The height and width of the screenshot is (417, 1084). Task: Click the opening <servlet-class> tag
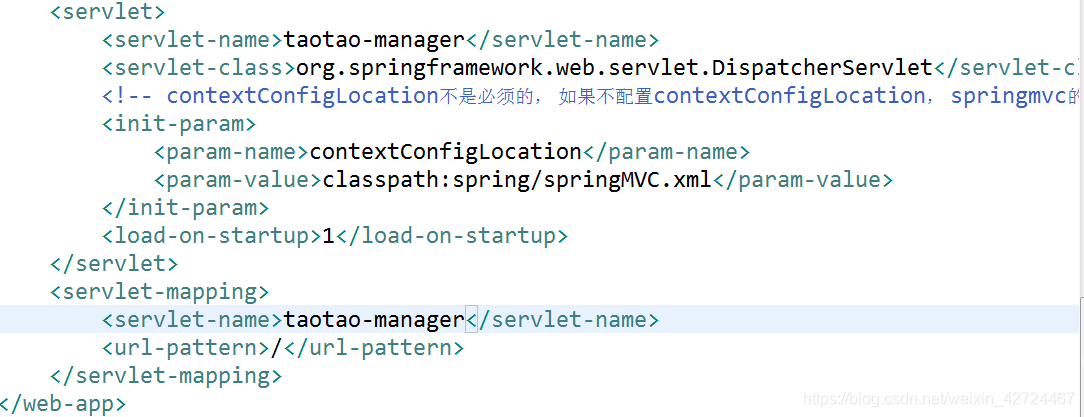pos(199,68)
